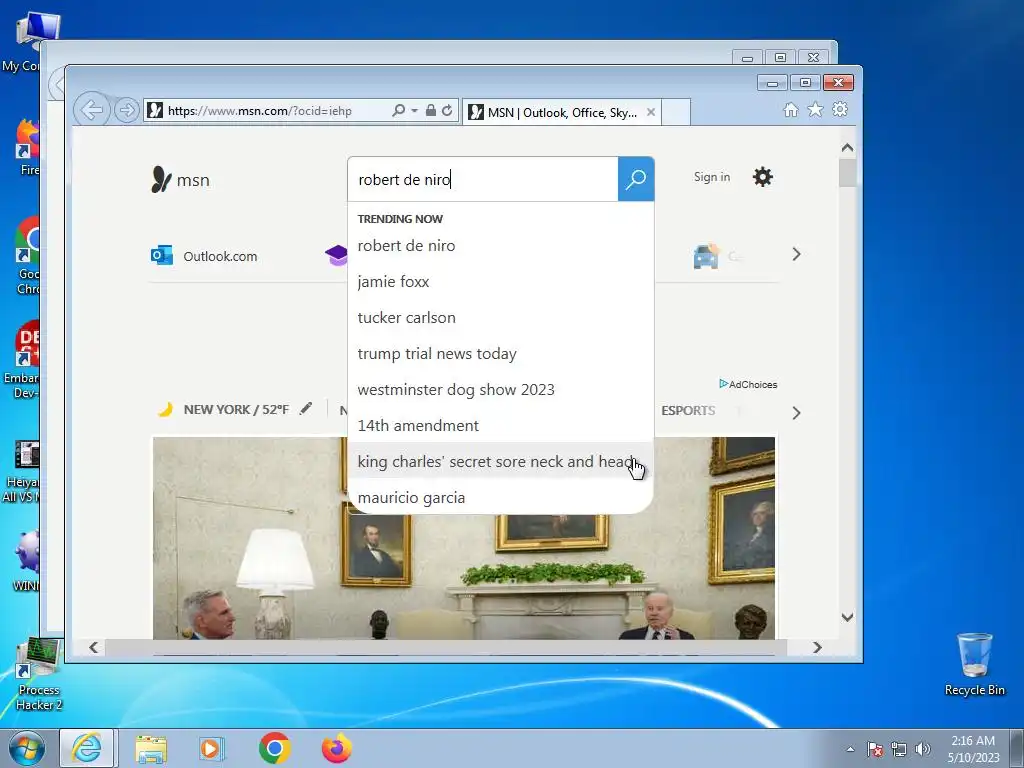Open the address bar dropdown arrow
1024x768 pixels.
tap(414, 110)
